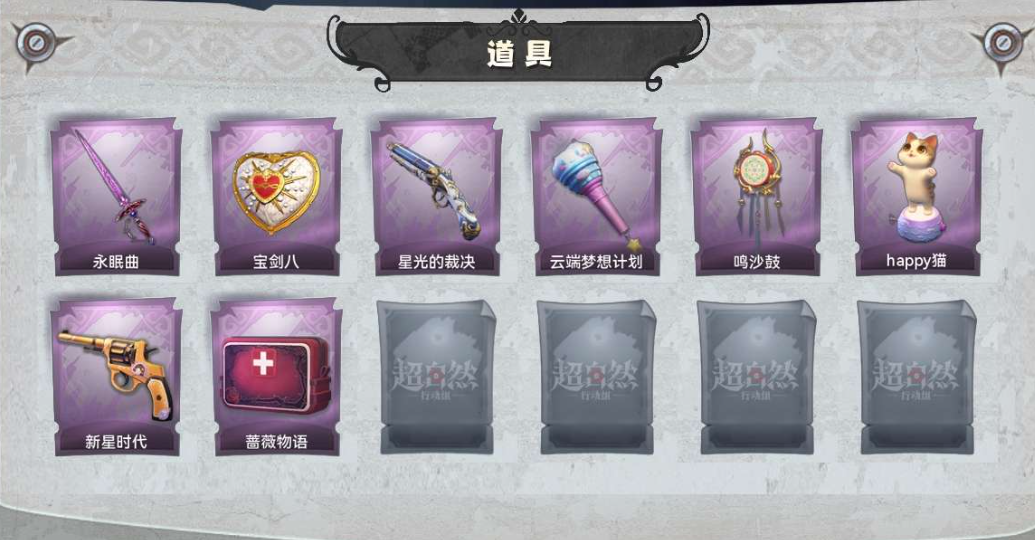Choose the 宝剑八 heart shield item
Screen dimensions: 1035x540
[x=276, y=197]
